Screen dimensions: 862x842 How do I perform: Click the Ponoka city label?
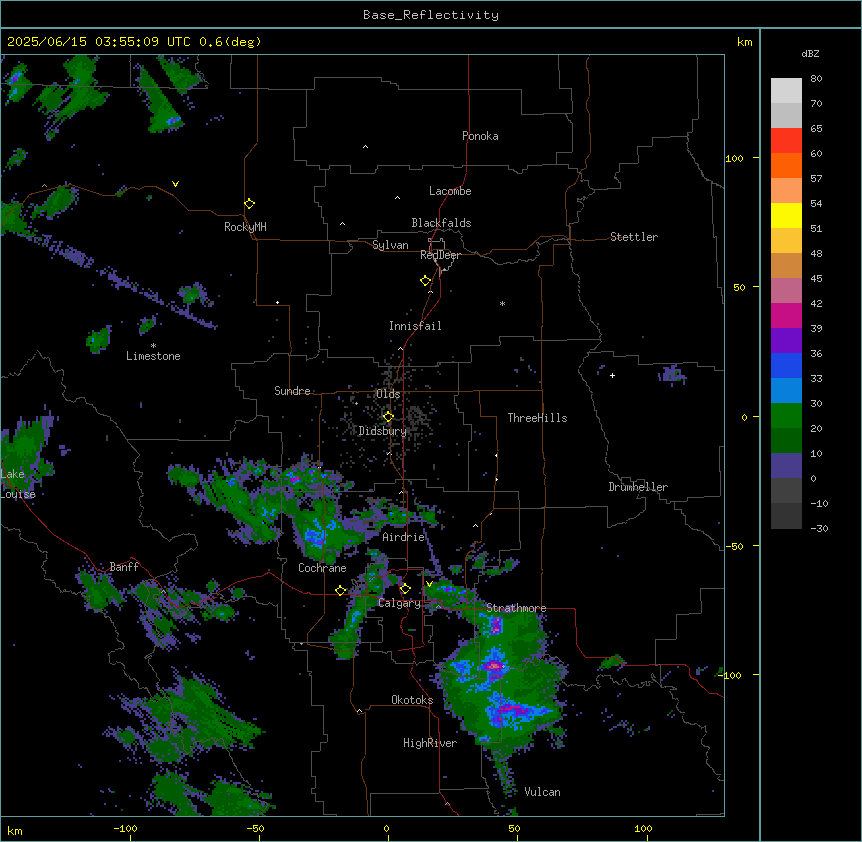[x=480, y=136]
